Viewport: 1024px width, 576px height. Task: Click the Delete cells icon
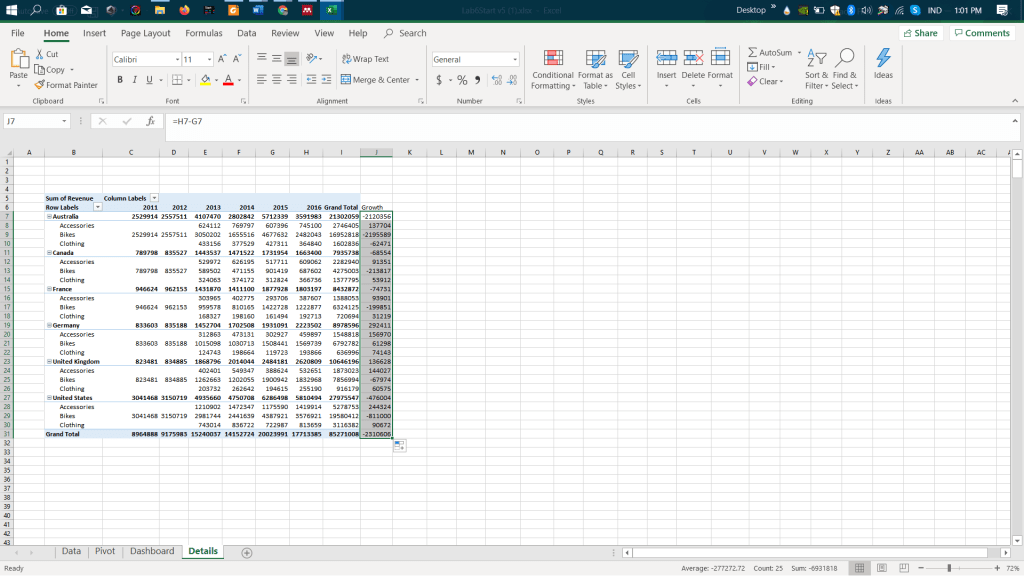693,64
